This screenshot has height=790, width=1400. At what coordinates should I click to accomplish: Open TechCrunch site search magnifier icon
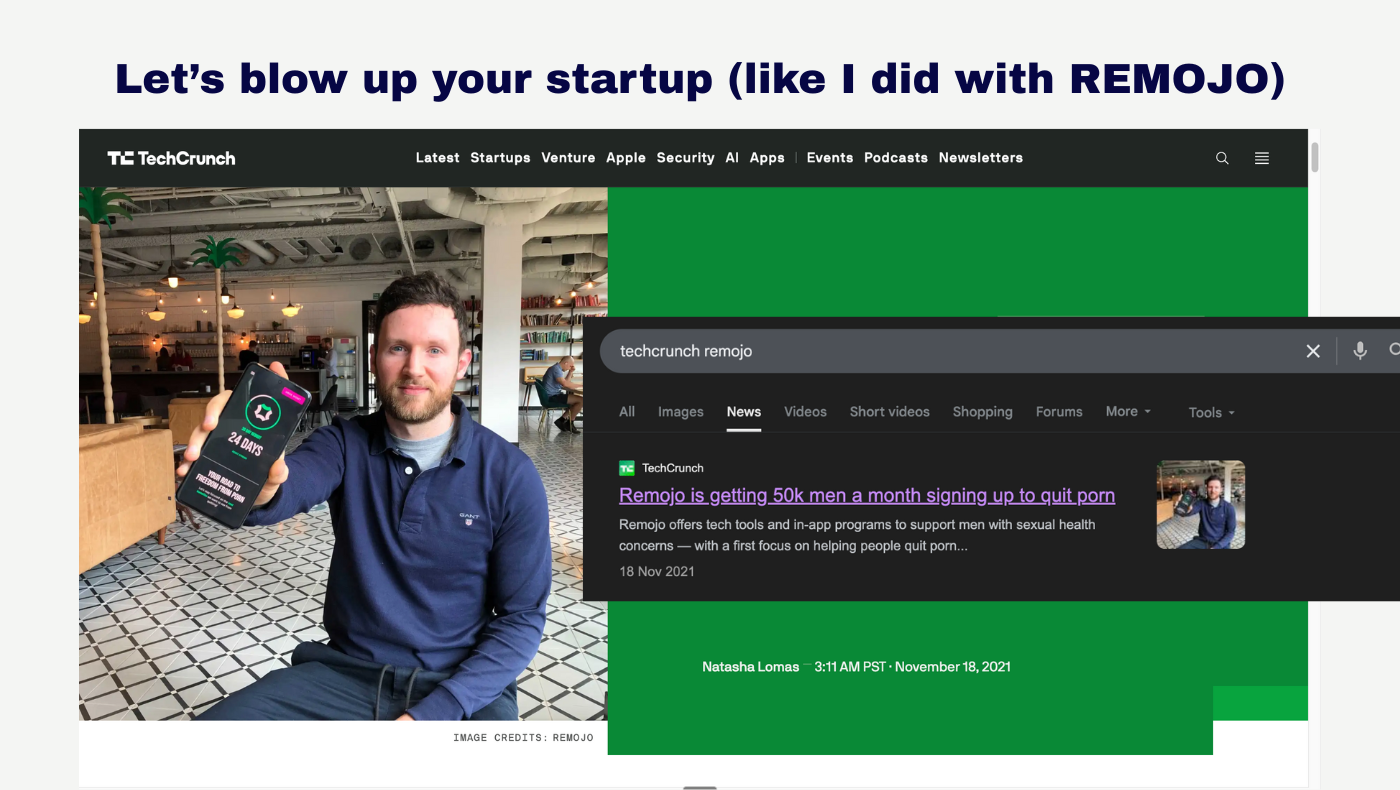coord(1222,158)
